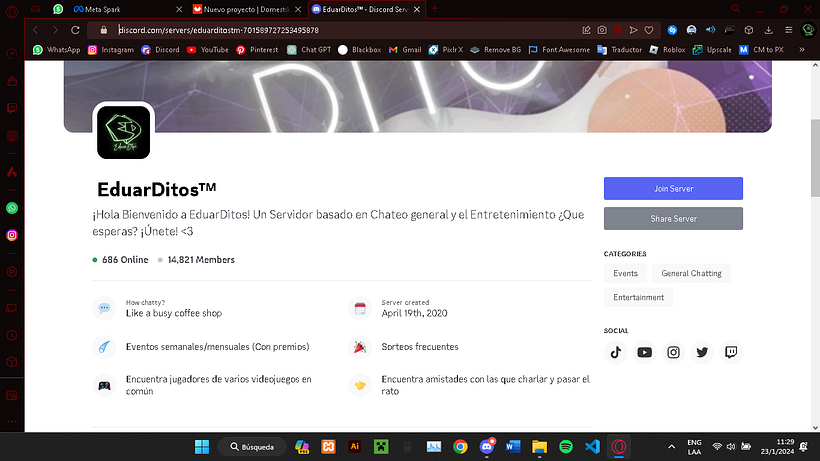This screenshot has width=820, height=461.
Task: Open the Windows Start menu
Action: [202, 447]
